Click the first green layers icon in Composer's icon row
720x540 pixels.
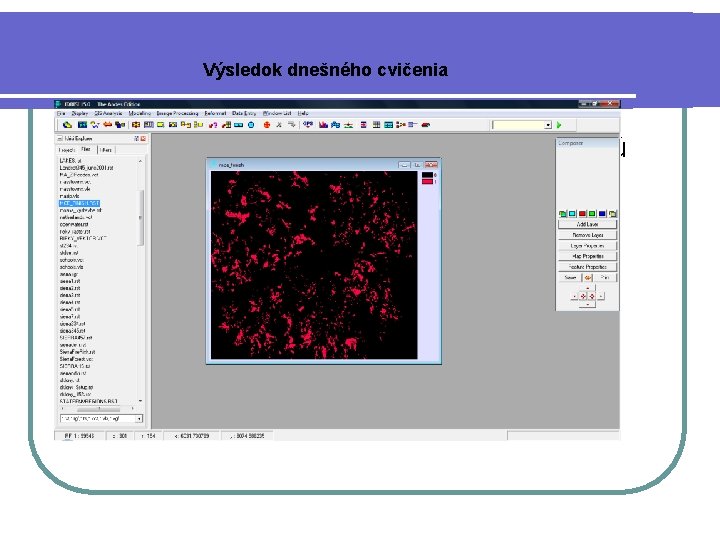point(562,214)
